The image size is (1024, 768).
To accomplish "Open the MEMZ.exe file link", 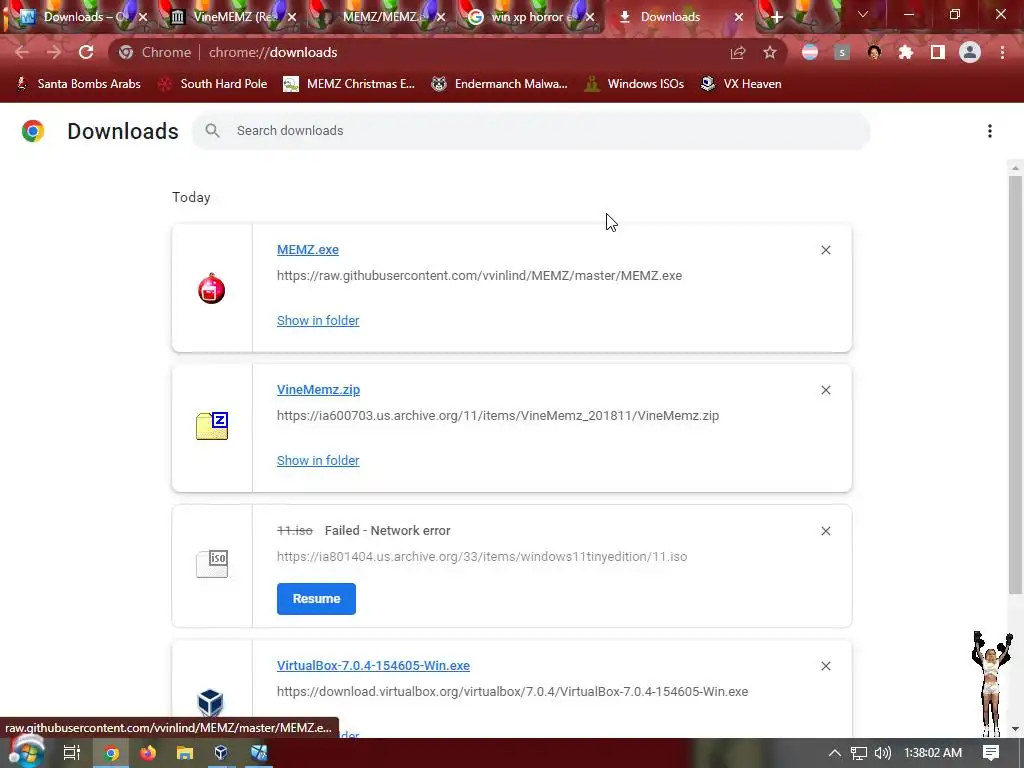I will click(308, 249).
